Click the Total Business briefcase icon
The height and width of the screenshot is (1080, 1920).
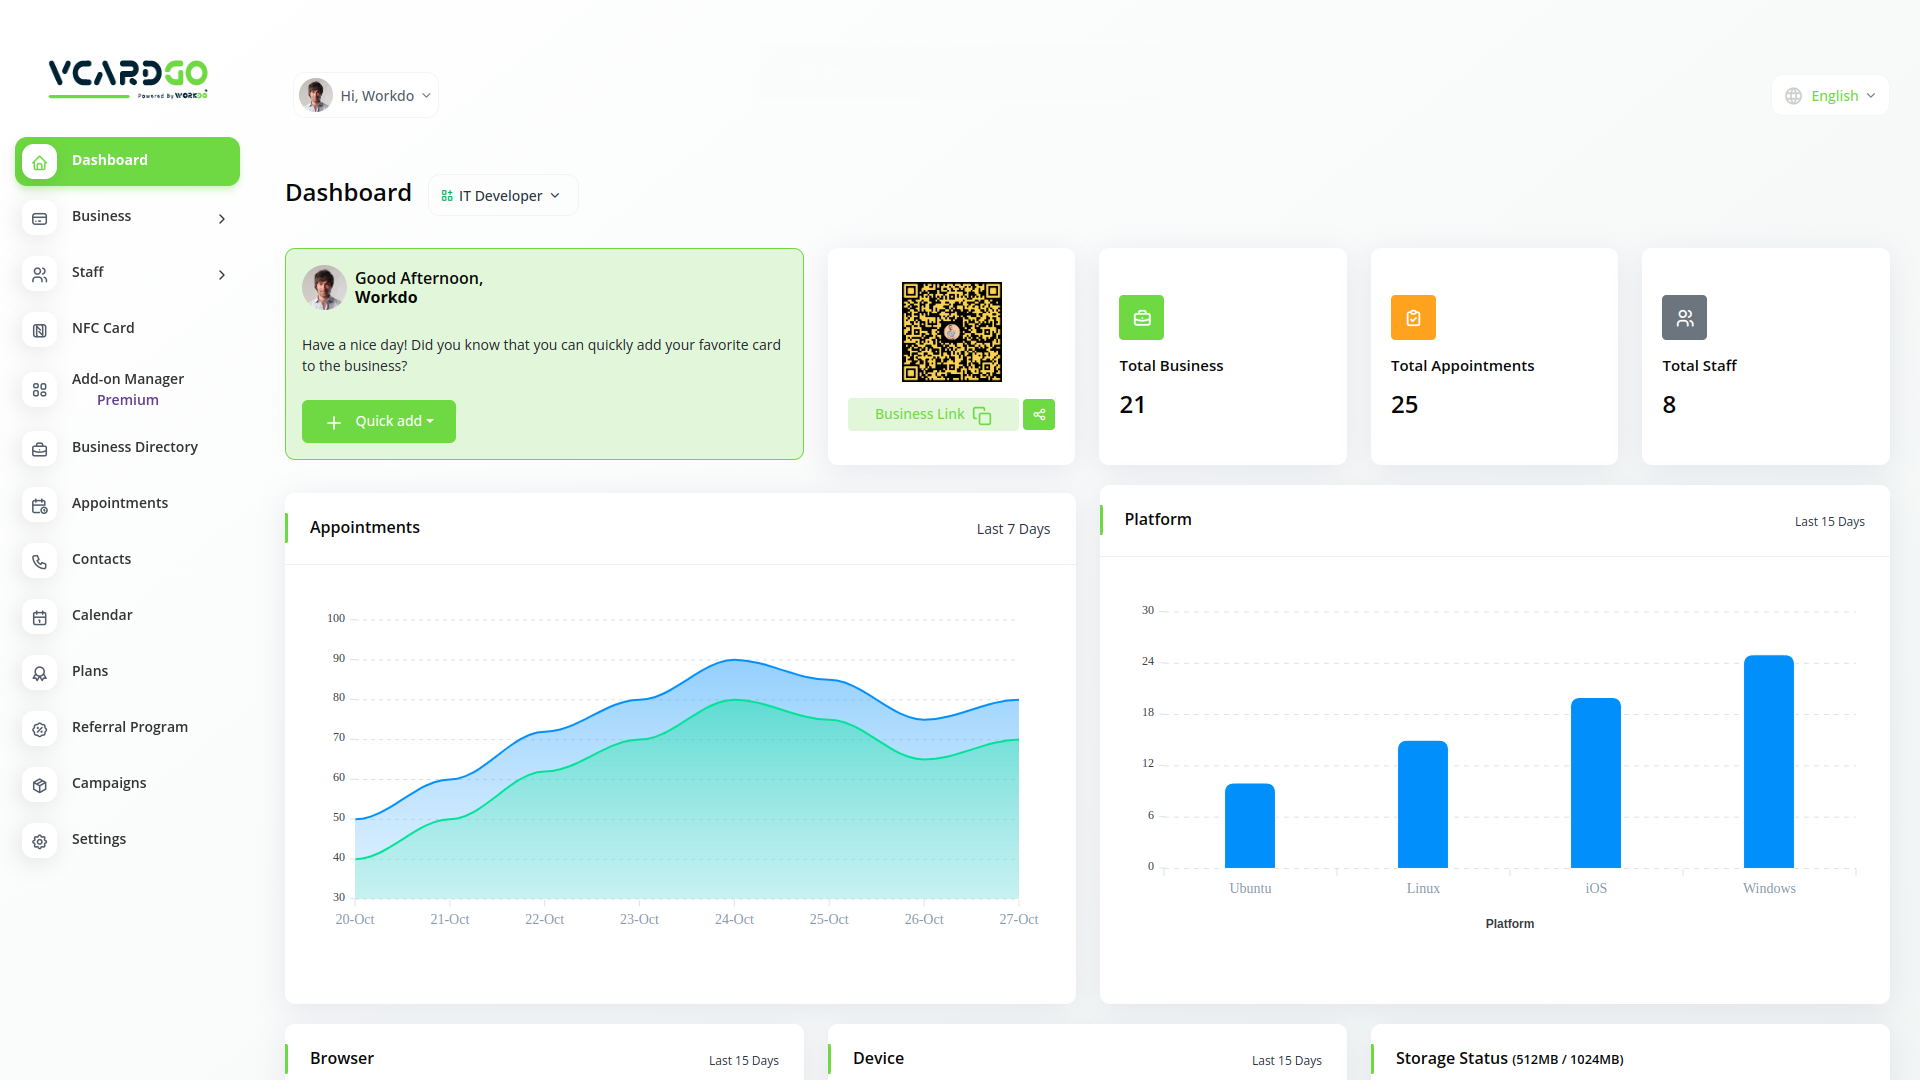[1141, 318]
